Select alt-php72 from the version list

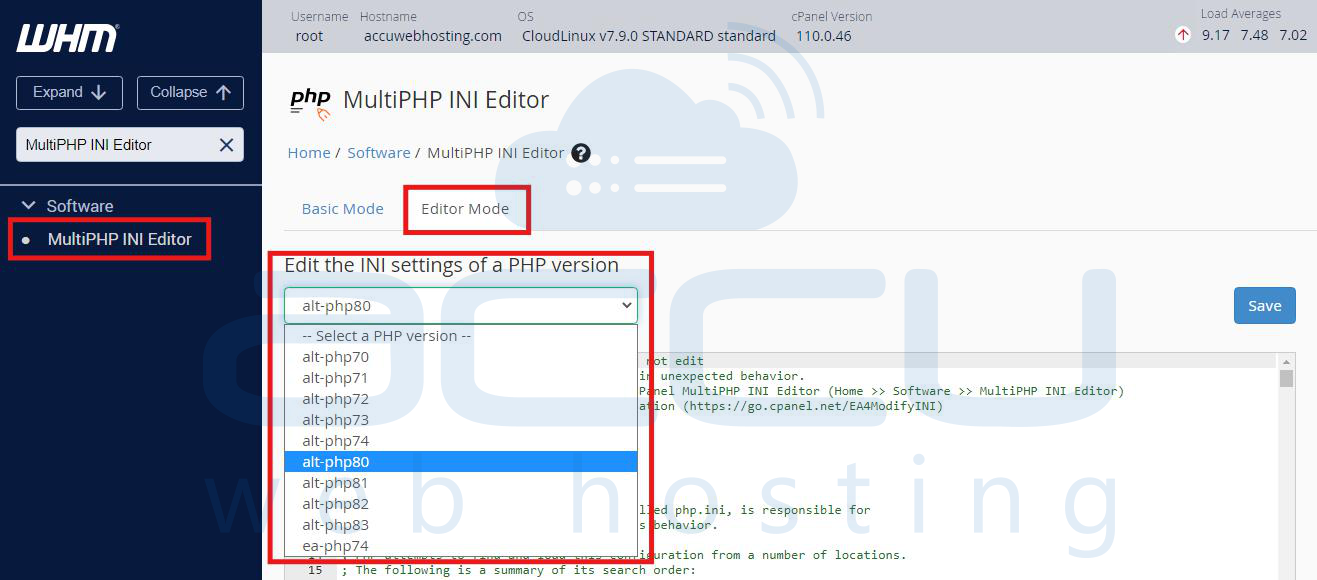point(461,399)
